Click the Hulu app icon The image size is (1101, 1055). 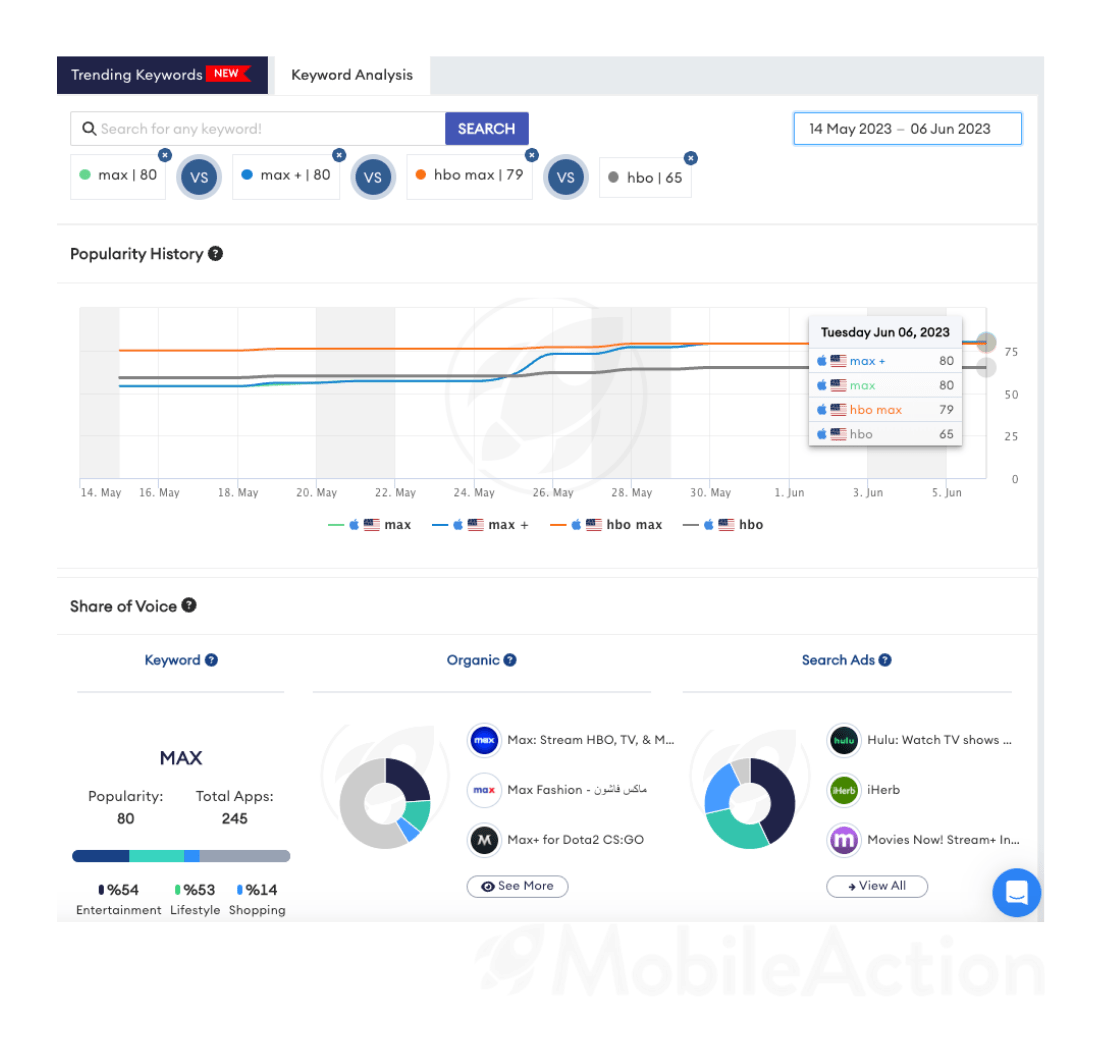(844, 740)
